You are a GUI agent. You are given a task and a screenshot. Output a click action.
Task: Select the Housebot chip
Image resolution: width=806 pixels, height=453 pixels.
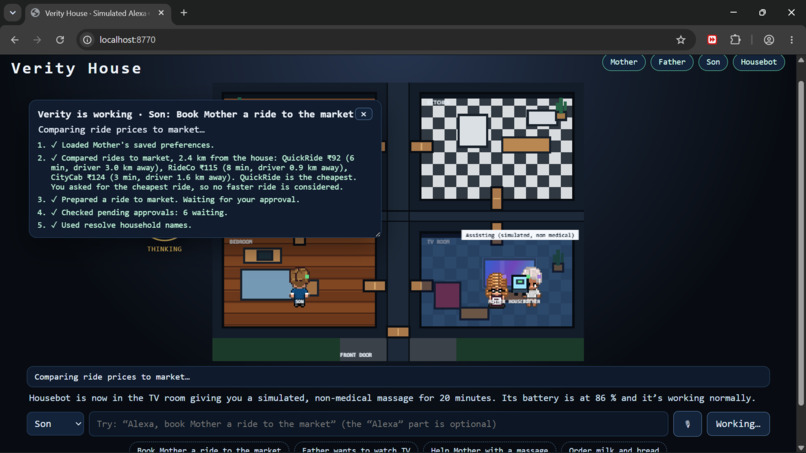tap(758, 62)
